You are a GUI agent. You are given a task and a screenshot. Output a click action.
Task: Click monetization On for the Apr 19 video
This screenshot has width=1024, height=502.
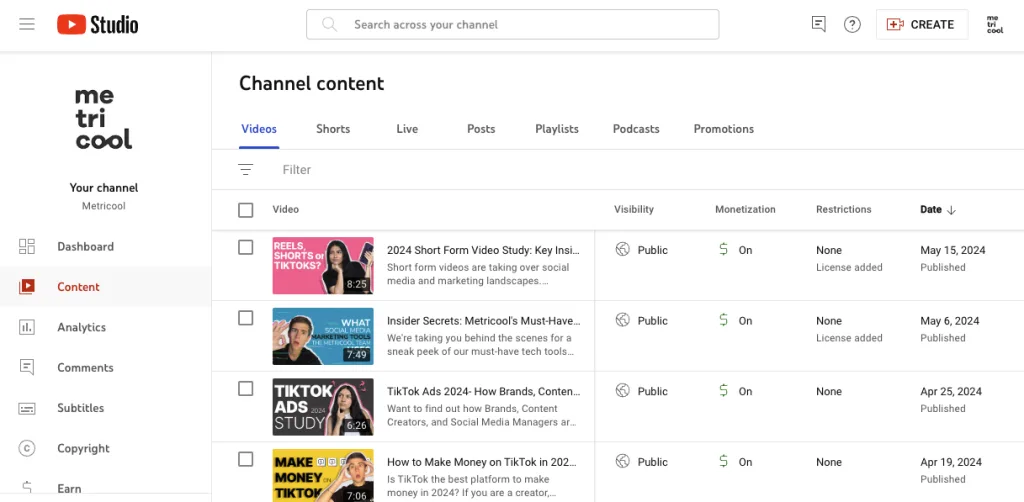pyautogui.click(x=745, y=462)
